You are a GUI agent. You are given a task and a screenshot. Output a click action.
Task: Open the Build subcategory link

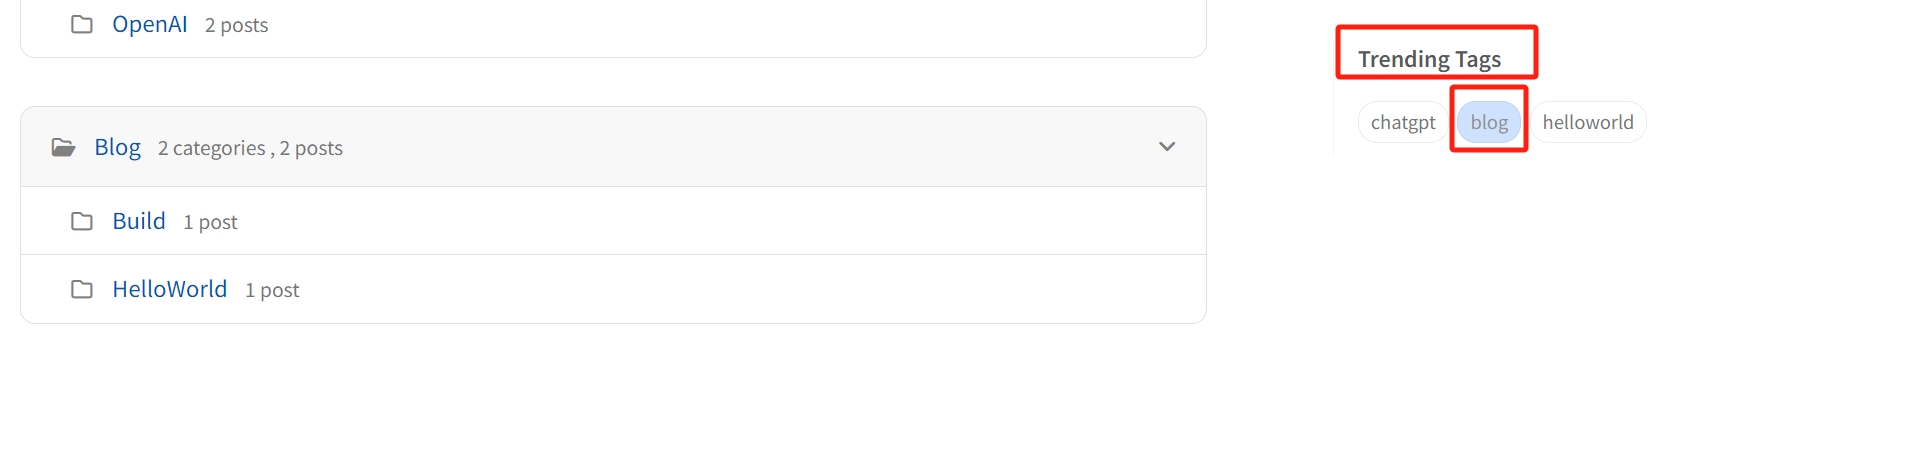click(x=138, y=221)
